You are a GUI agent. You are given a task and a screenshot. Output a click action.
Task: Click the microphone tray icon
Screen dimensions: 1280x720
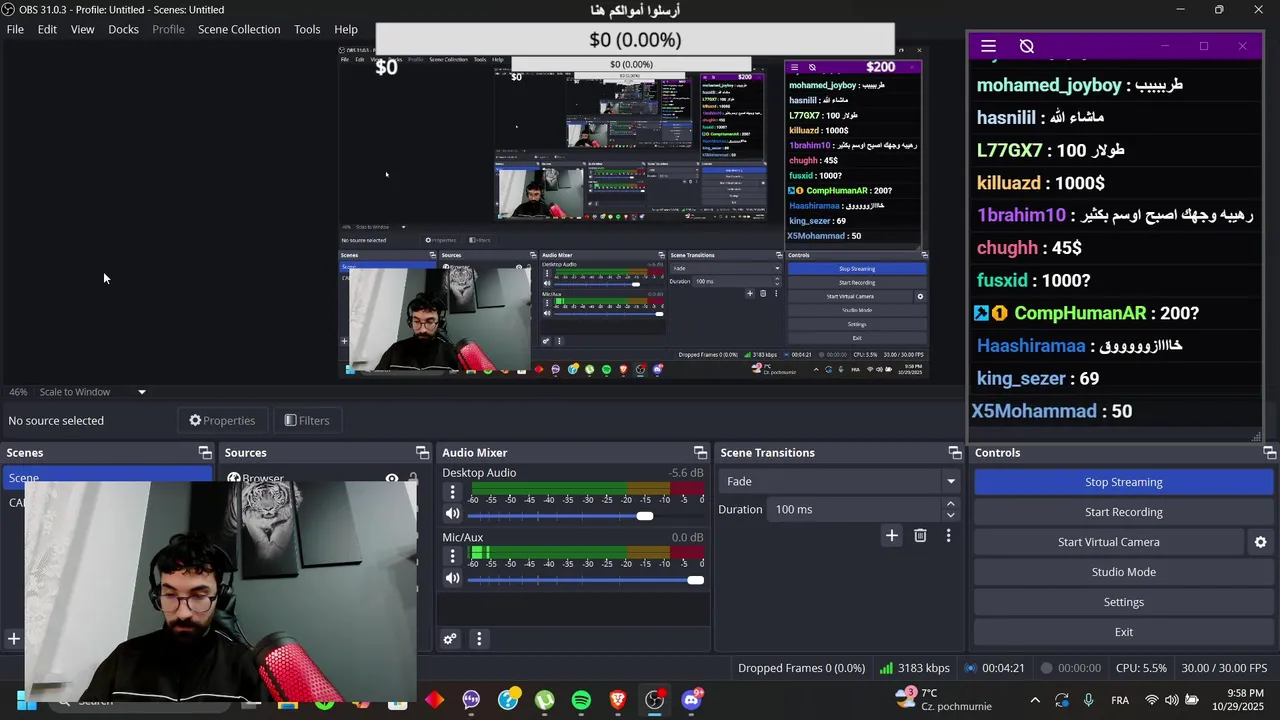pyautogui.click(x=1088, y=700)
